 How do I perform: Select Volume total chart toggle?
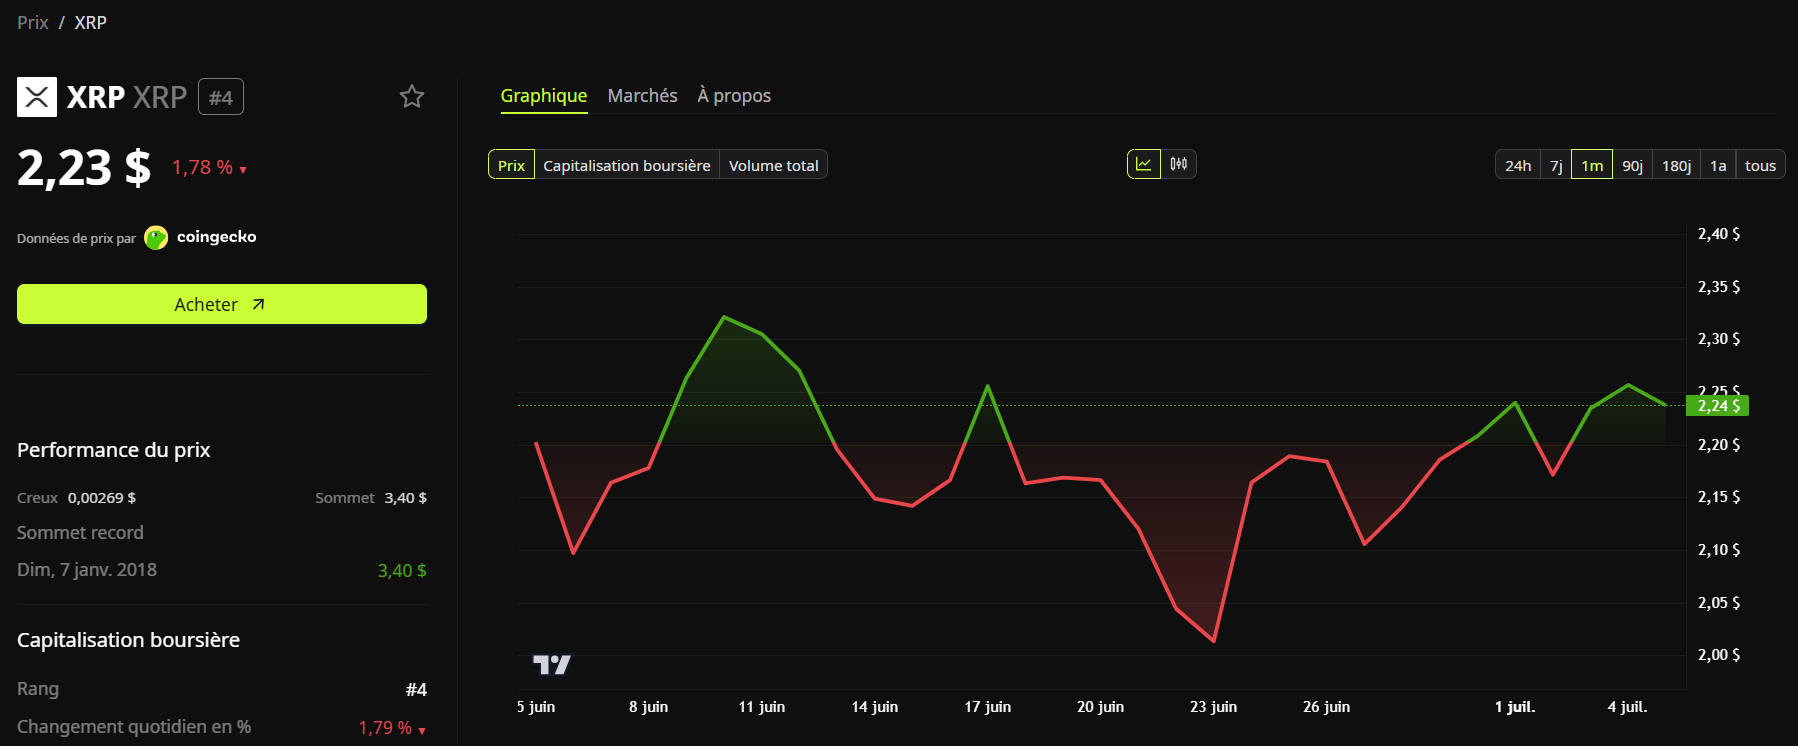[x=774, y=165]
